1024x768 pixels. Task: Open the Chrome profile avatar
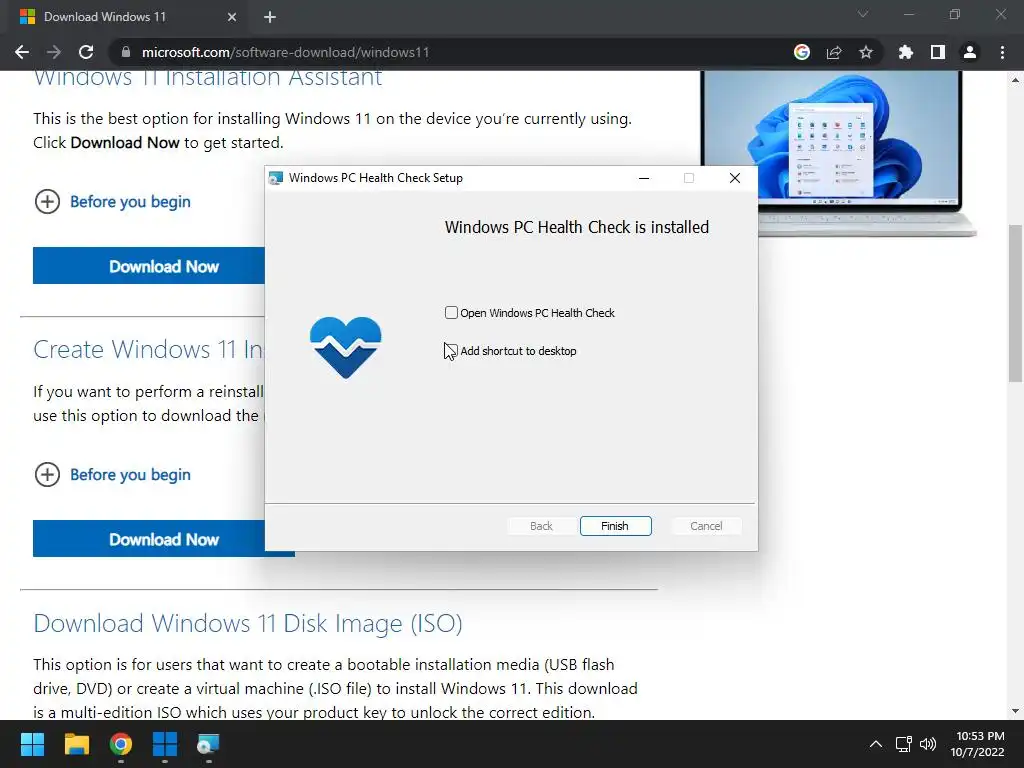point(970,52)
